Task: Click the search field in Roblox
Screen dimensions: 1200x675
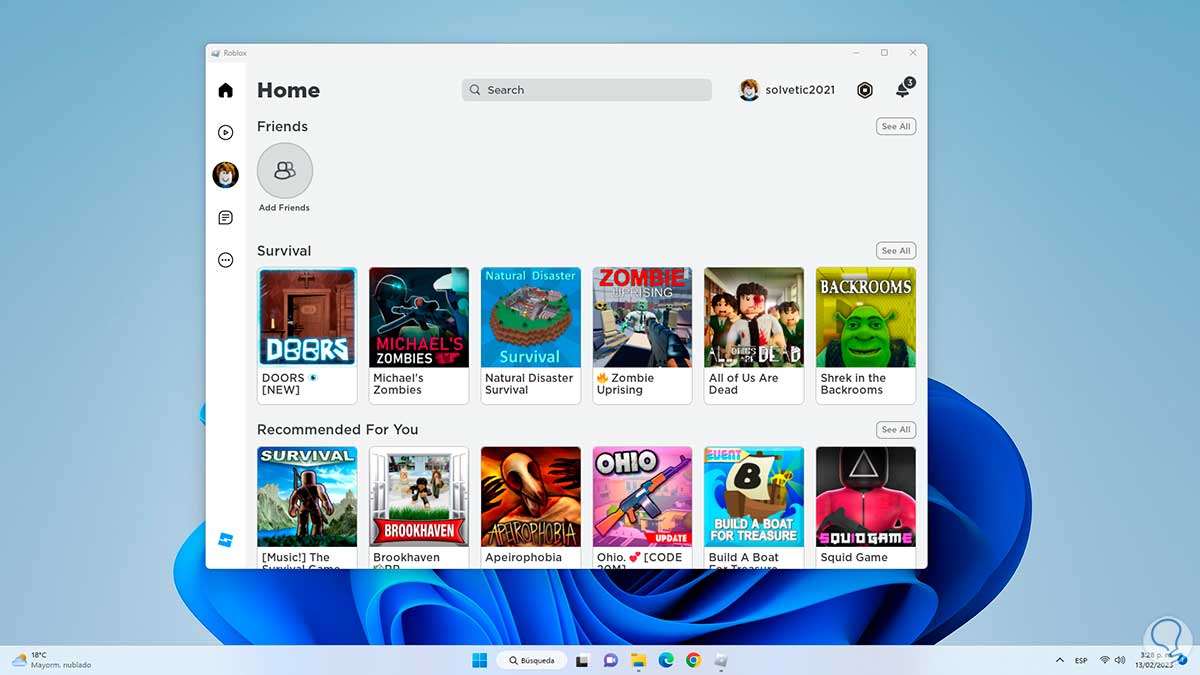Action: click(586, 90)
